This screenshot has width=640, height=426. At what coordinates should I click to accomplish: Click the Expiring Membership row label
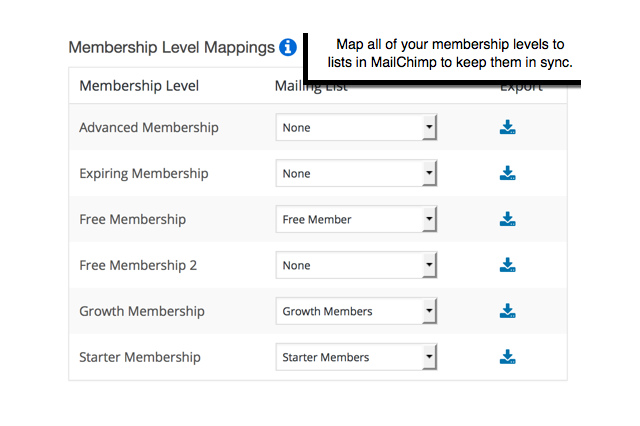143,174
